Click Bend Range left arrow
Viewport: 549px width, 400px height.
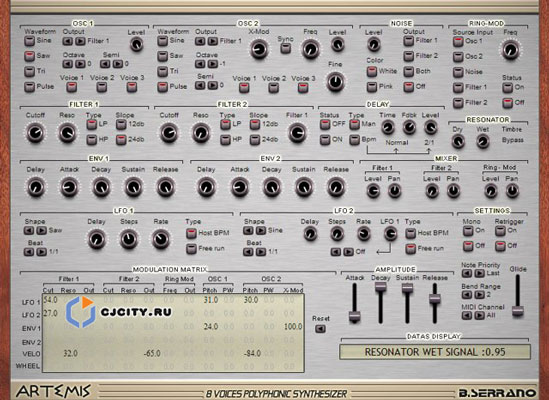(x=467, y=295)
